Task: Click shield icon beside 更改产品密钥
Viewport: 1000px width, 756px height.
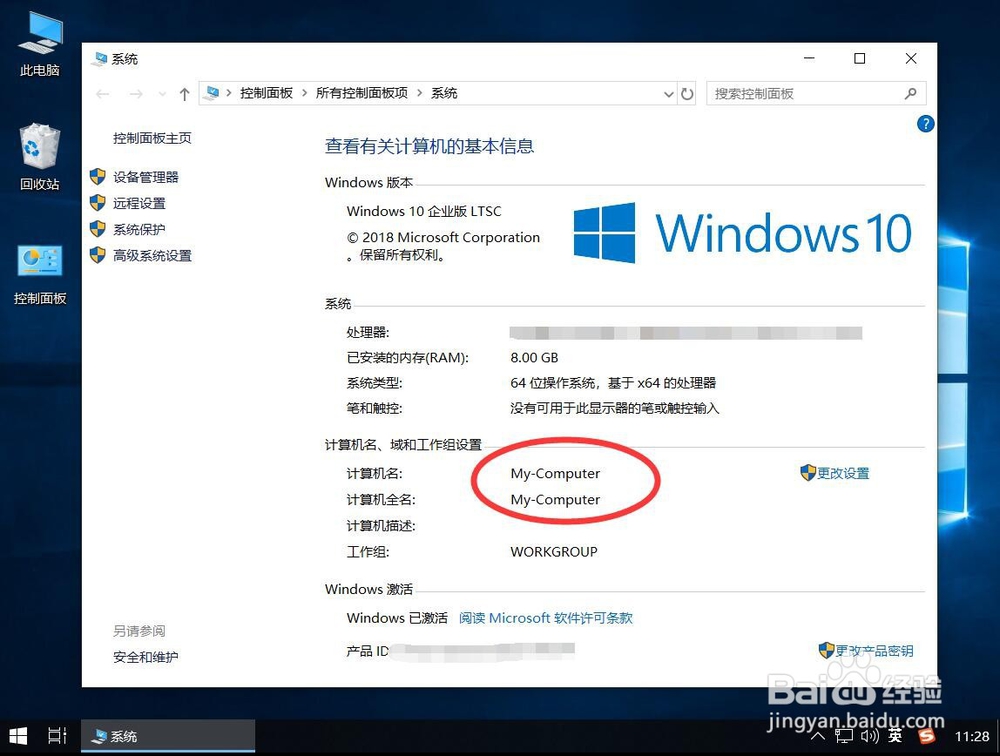Action: coord(827,650)
